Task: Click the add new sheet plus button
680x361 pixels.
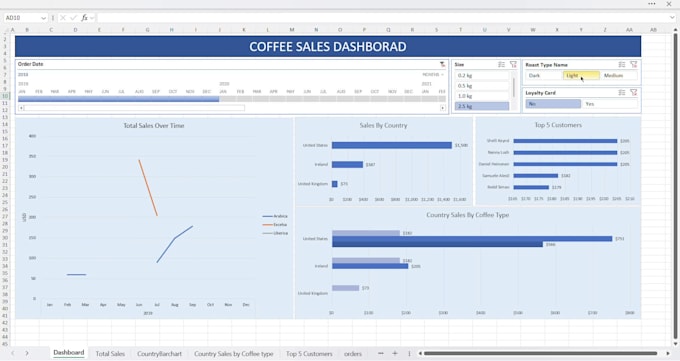Action: pos(395,354)
